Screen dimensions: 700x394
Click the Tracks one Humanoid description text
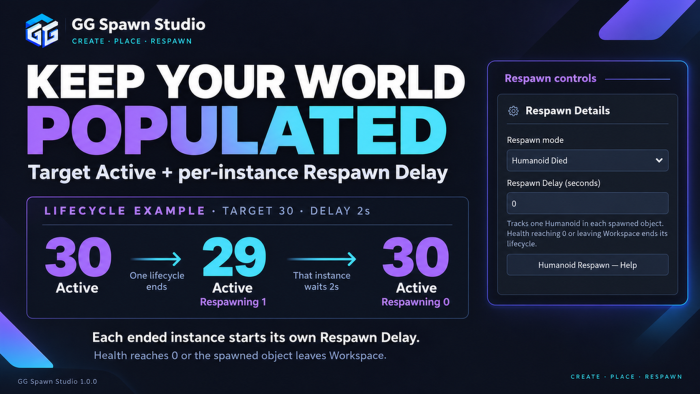pyautogui.click(x=587, y=233)
